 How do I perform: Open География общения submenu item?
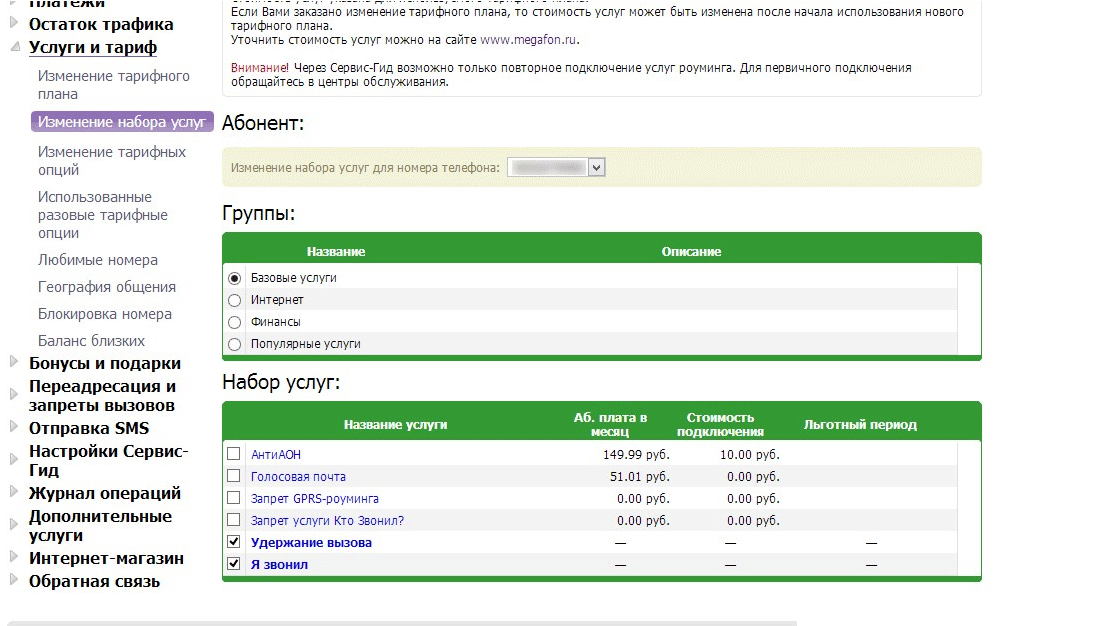pyautogui.click(x=107, y=287)
